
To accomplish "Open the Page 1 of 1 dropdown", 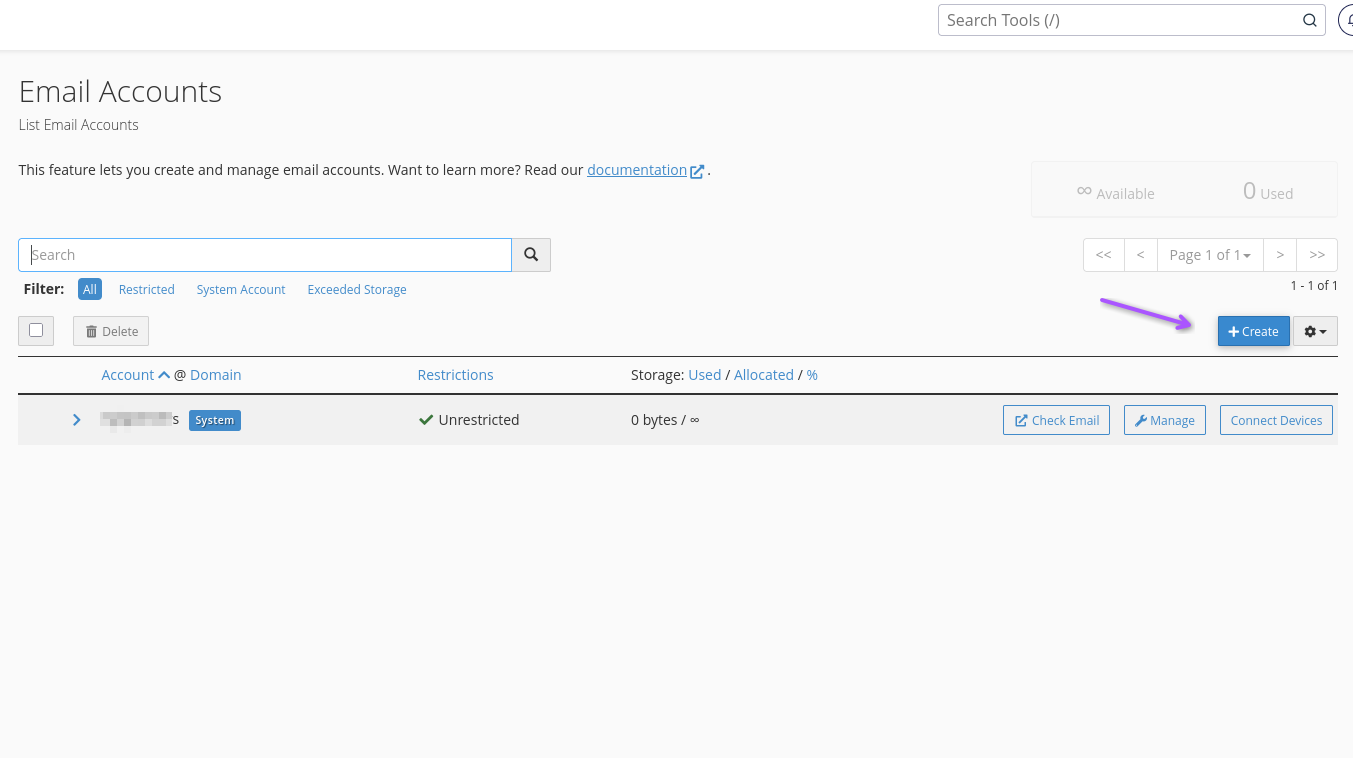I will 1210,255.
